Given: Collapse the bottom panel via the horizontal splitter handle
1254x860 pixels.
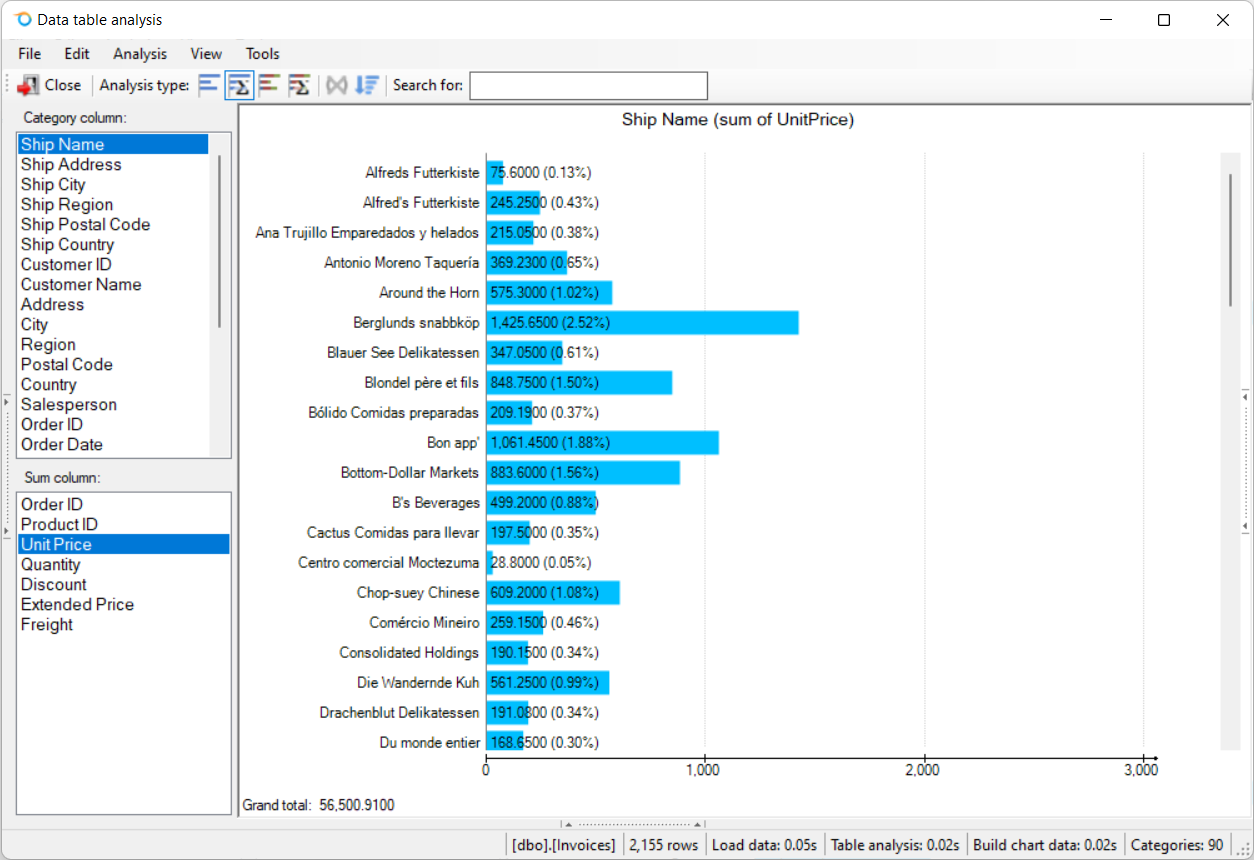Looking at the screenshot, I should (633, 825).
